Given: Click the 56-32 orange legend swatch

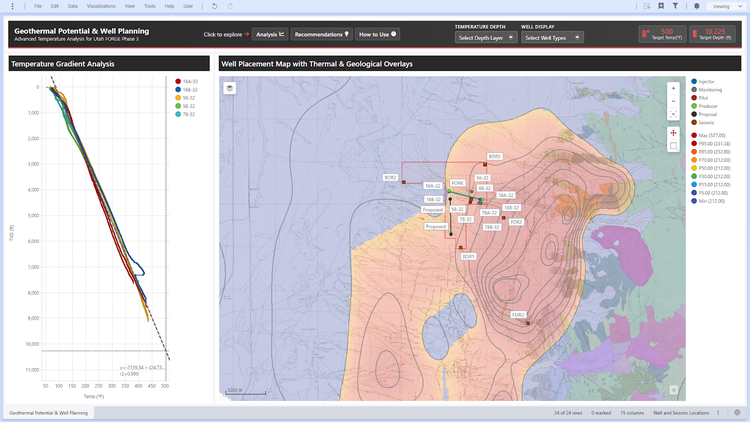Looking at the screenshot, I should pyautogui.click(x=178, y=98).
